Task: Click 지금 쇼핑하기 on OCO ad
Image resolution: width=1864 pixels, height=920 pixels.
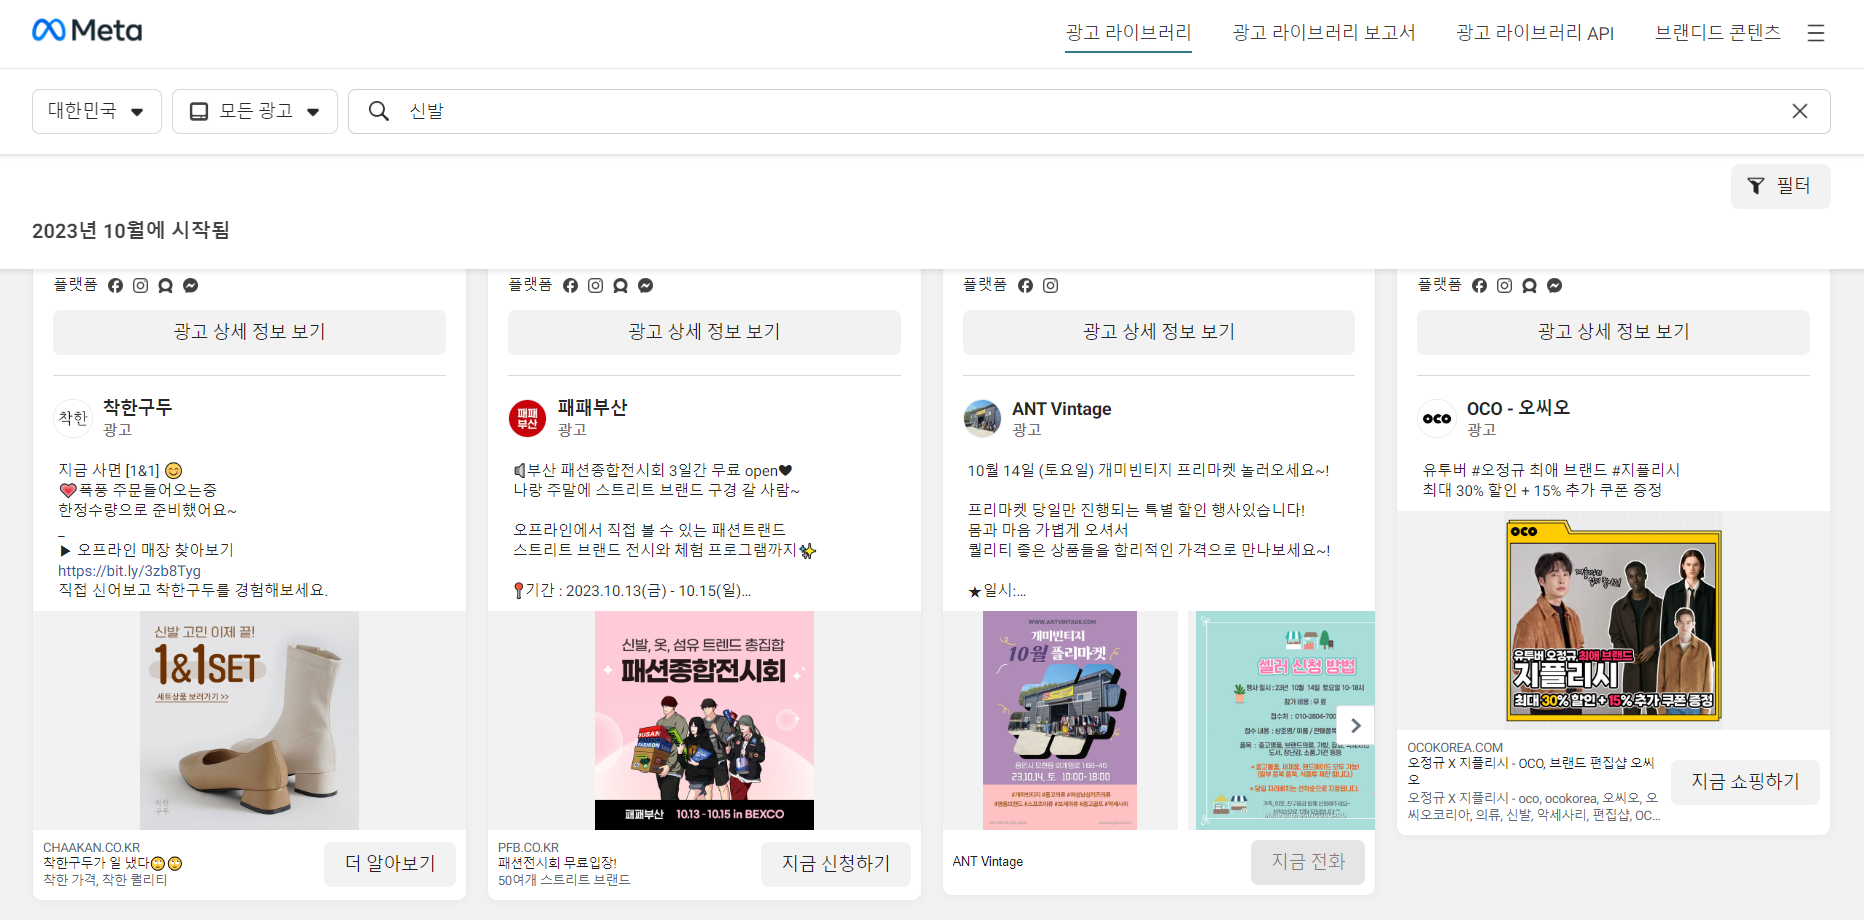Action: coord(1745,782)
